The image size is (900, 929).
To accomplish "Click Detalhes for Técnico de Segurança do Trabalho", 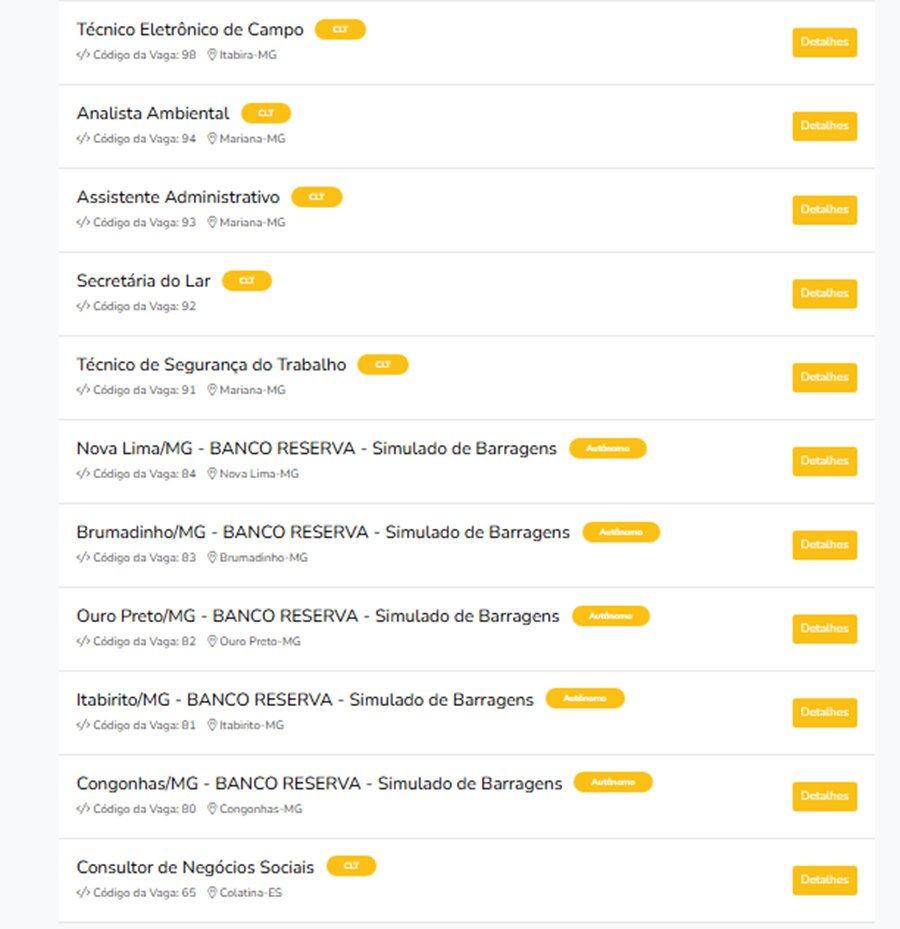I will click(x=824, y=377).
